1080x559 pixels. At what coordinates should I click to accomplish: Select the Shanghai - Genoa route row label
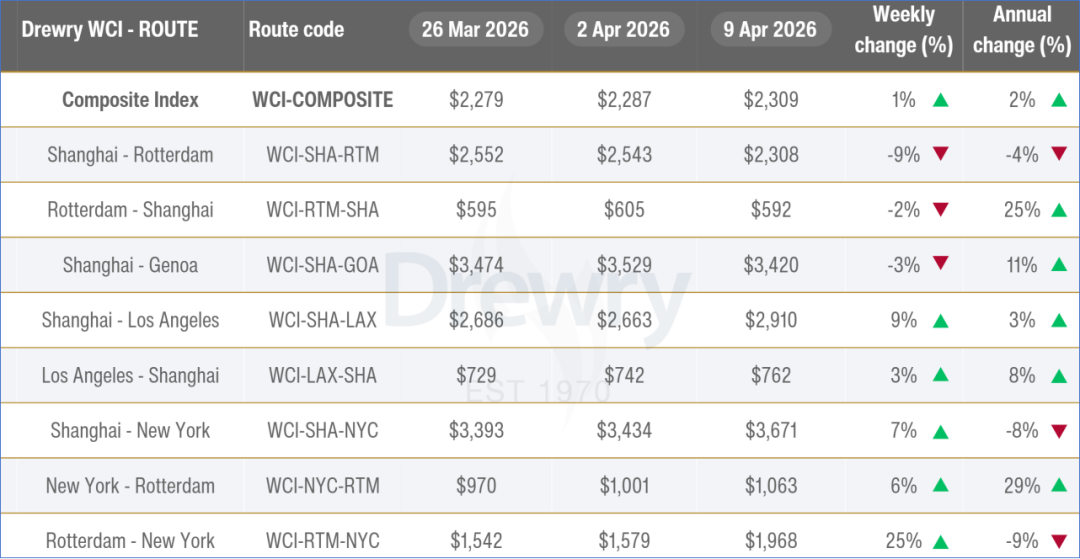130,265
